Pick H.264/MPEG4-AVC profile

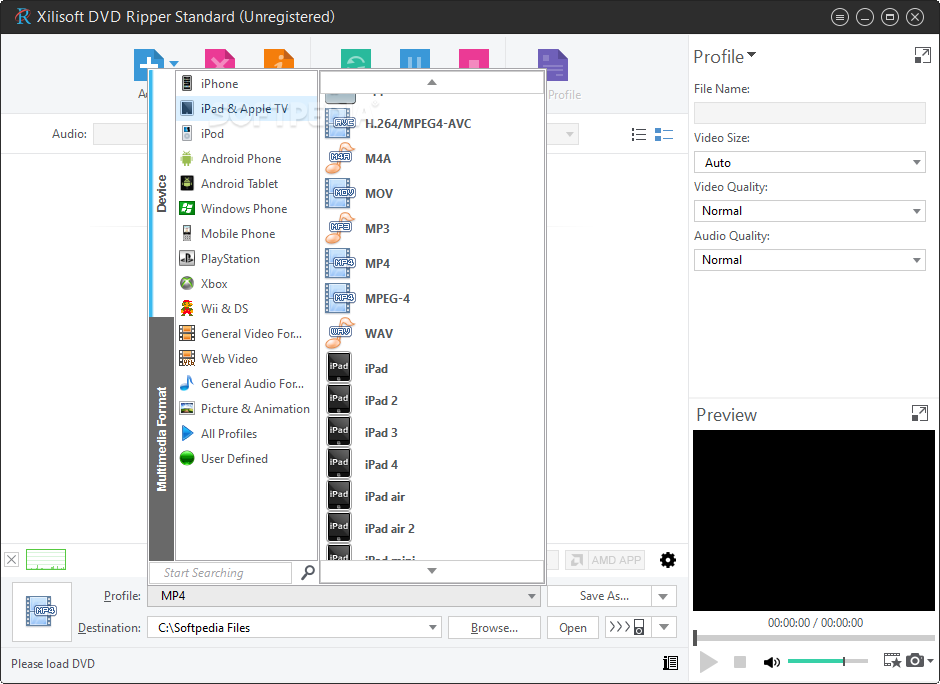432,123
